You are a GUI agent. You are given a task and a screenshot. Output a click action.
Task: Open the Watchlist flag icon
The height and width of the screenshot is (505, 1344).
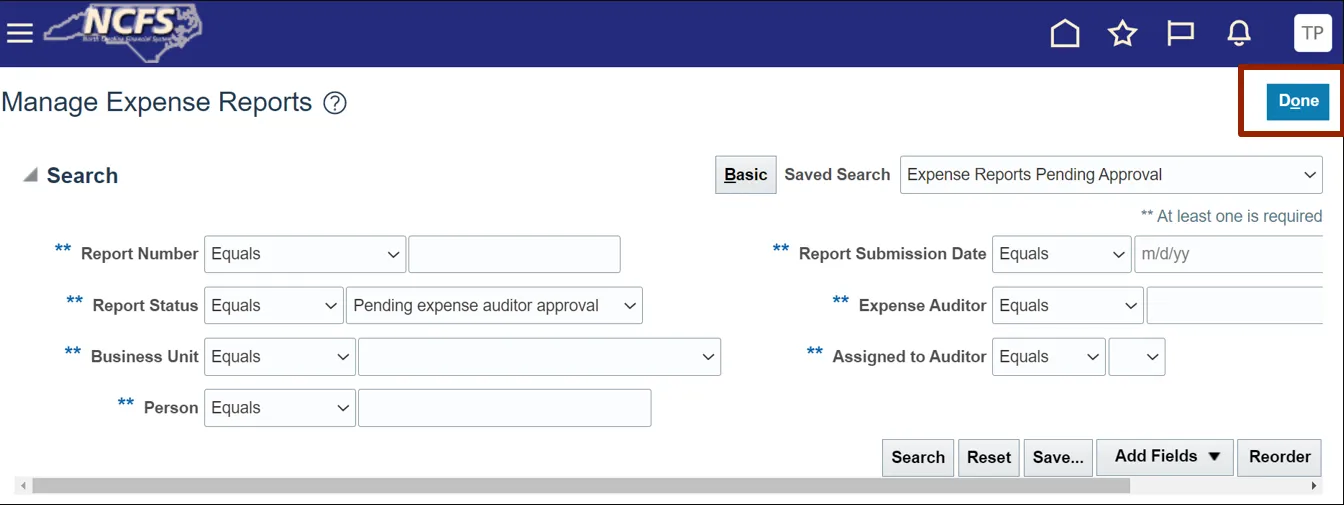tap(1181, 34)
